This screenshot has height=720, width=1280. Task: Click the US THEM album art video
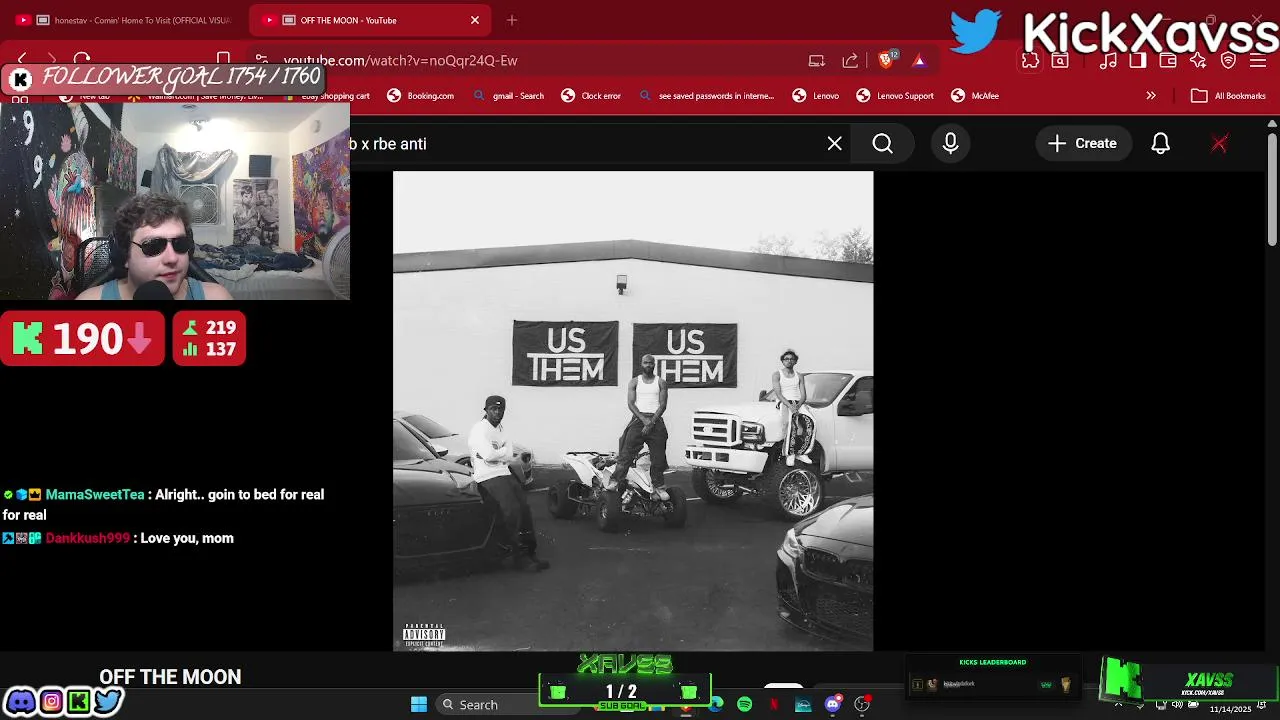633,411
